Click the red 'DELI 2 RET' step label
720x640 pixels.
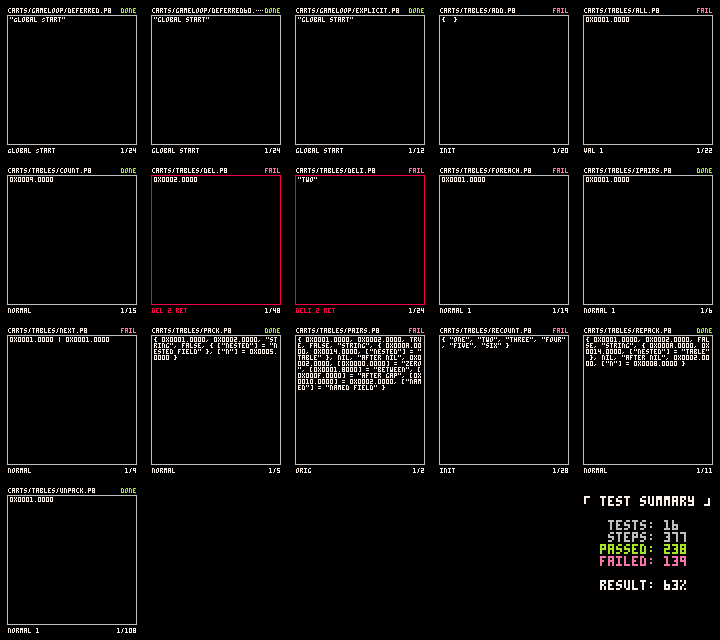click(315, 311)
